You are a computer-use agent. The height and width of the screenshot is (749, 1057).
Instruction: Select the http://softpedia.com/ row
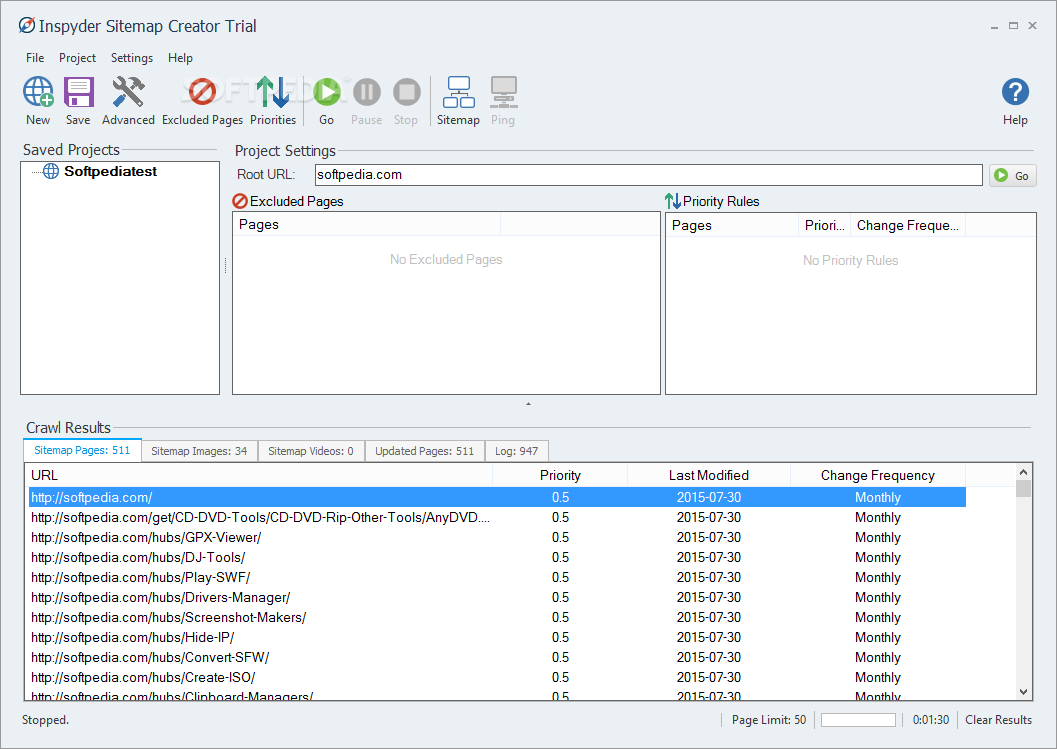tap(497, 498)
